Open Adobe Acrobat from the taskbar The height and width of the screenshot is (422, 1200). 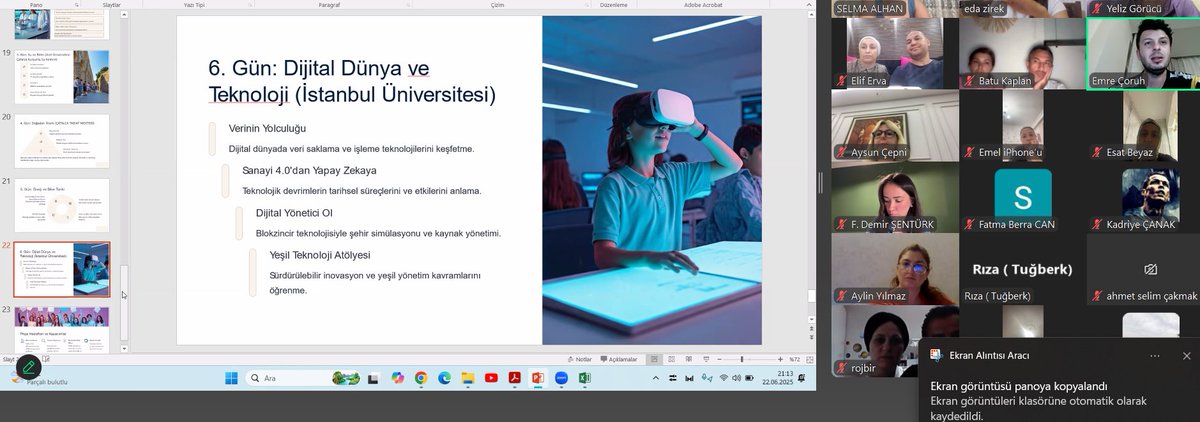pyautogui.click(x=515, y=378)
